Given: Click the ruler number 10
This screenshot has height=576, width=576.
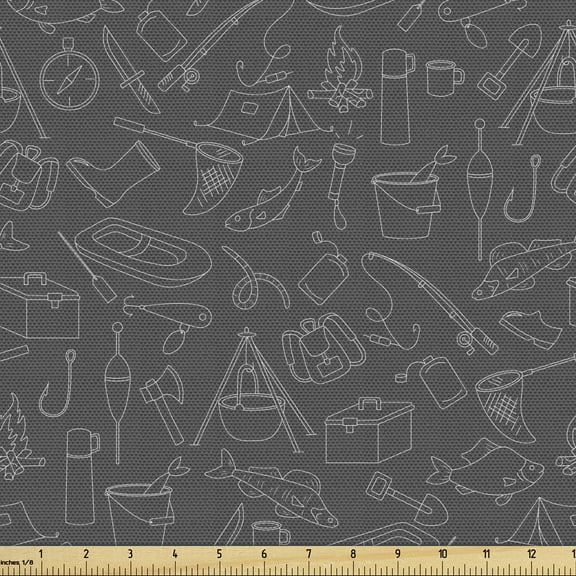Looking at the screenshot, I should pyautogui.click(x=443, y=554).
